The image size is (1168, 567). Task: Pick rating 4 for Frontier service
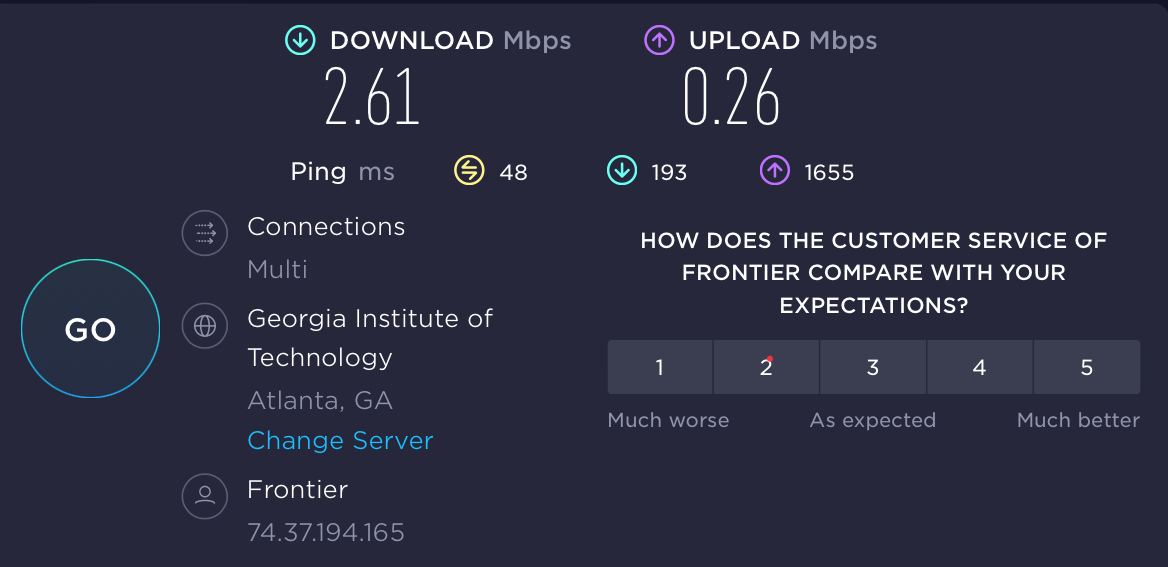pyautogui.click(x=980, y=367)
